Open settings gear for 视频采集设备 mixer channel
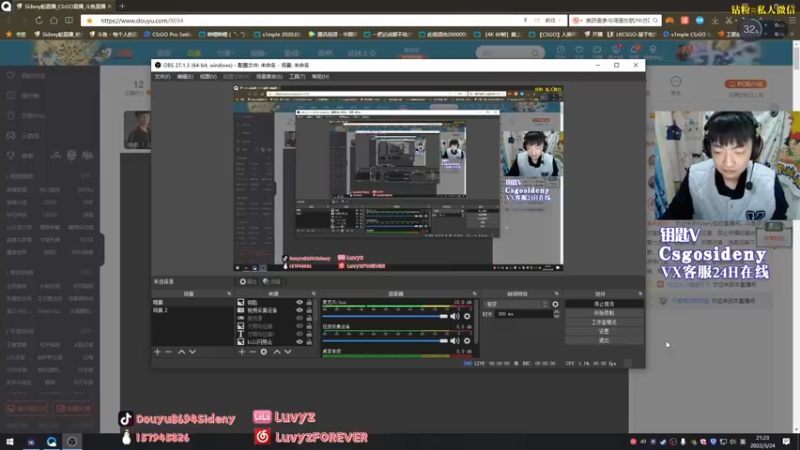Viewport: 800px width, 450px height. pos(467,341)
